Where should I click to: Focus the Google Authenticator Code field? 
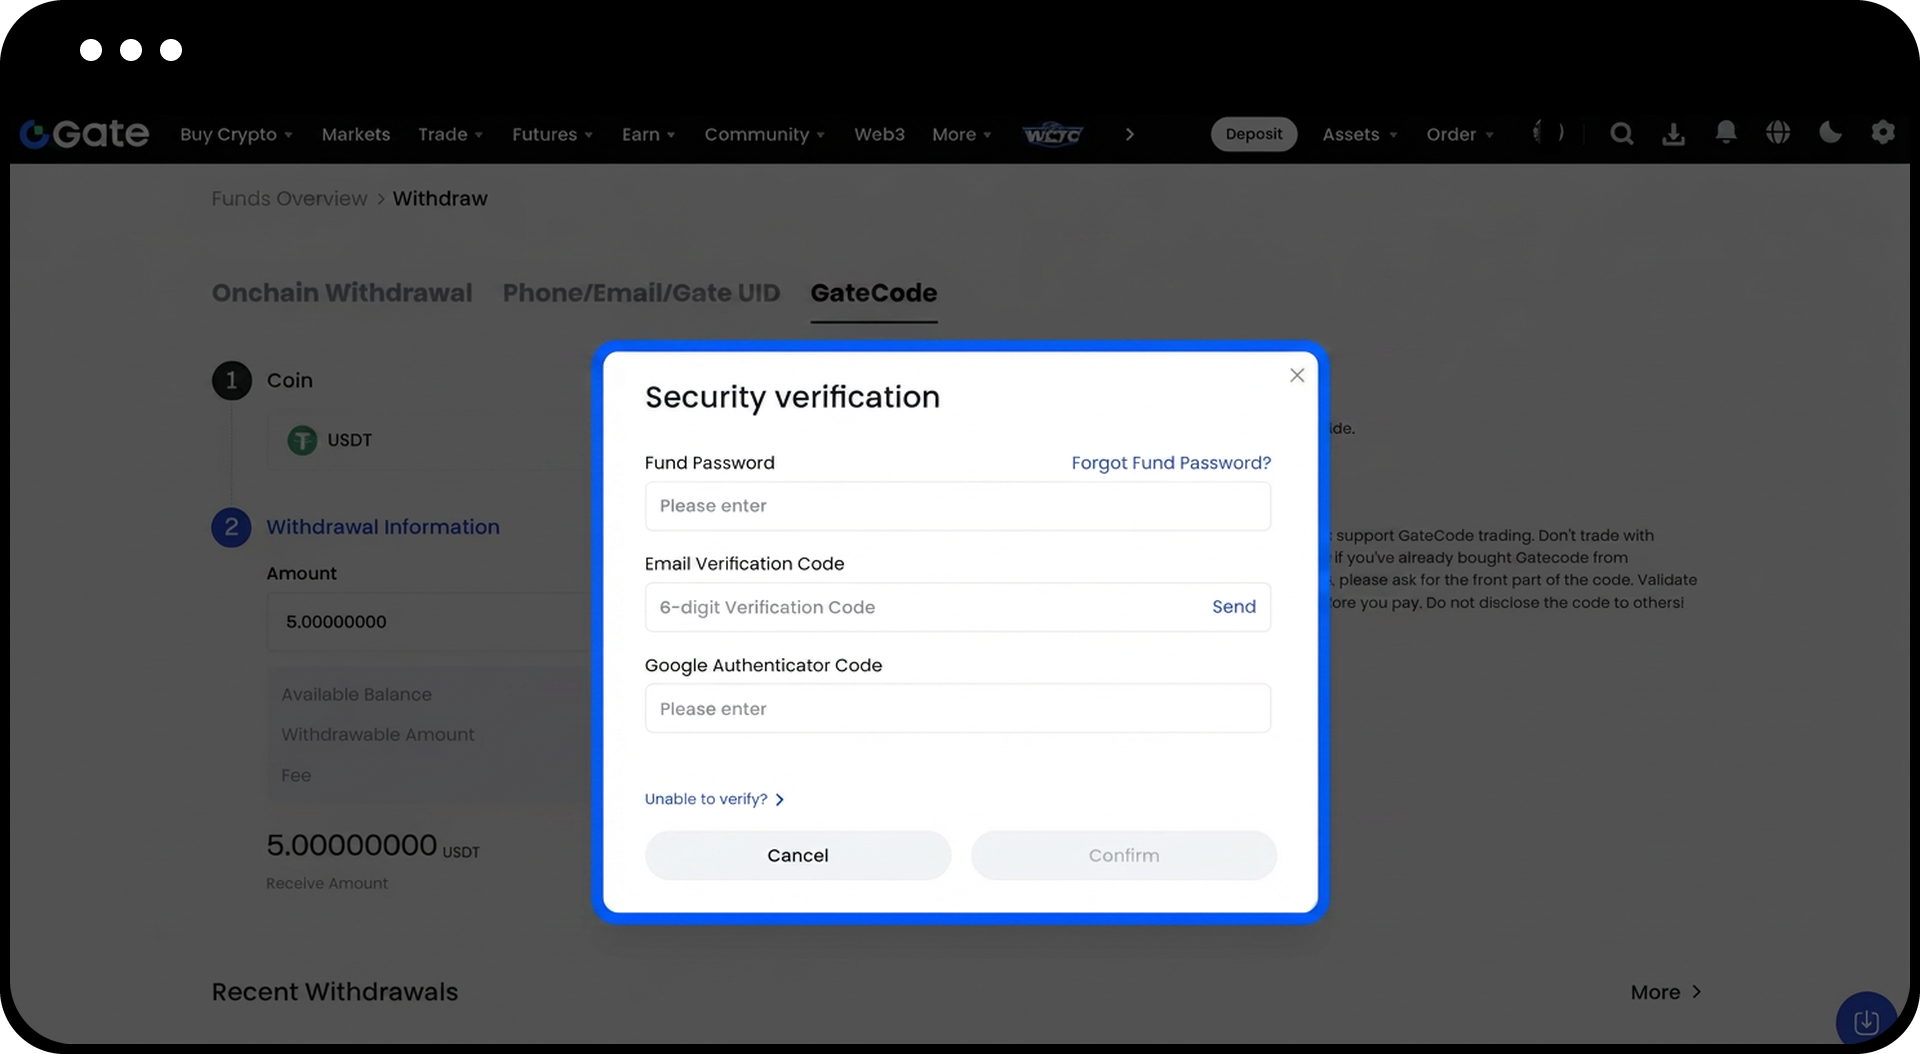(957, 709)
